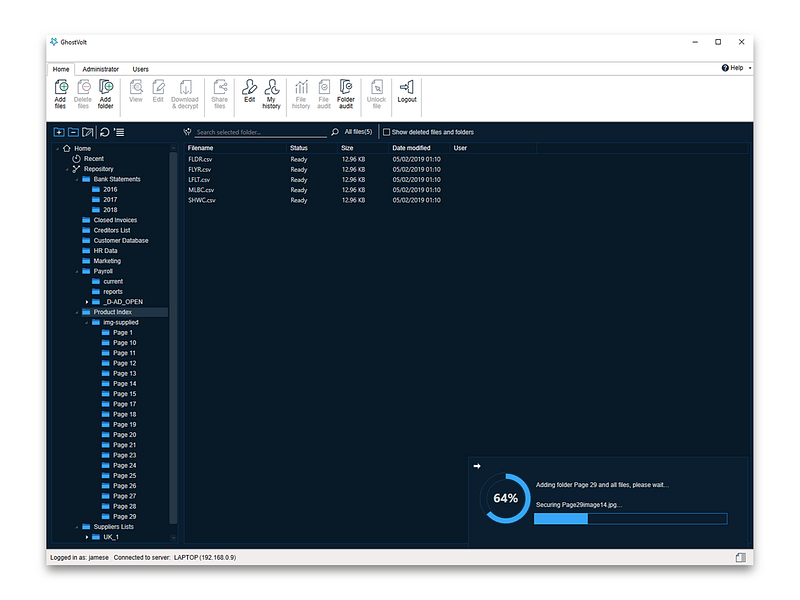Click the Edit profile icon beside My history
This screenshot has width=800, height=600.
point(249,92)
